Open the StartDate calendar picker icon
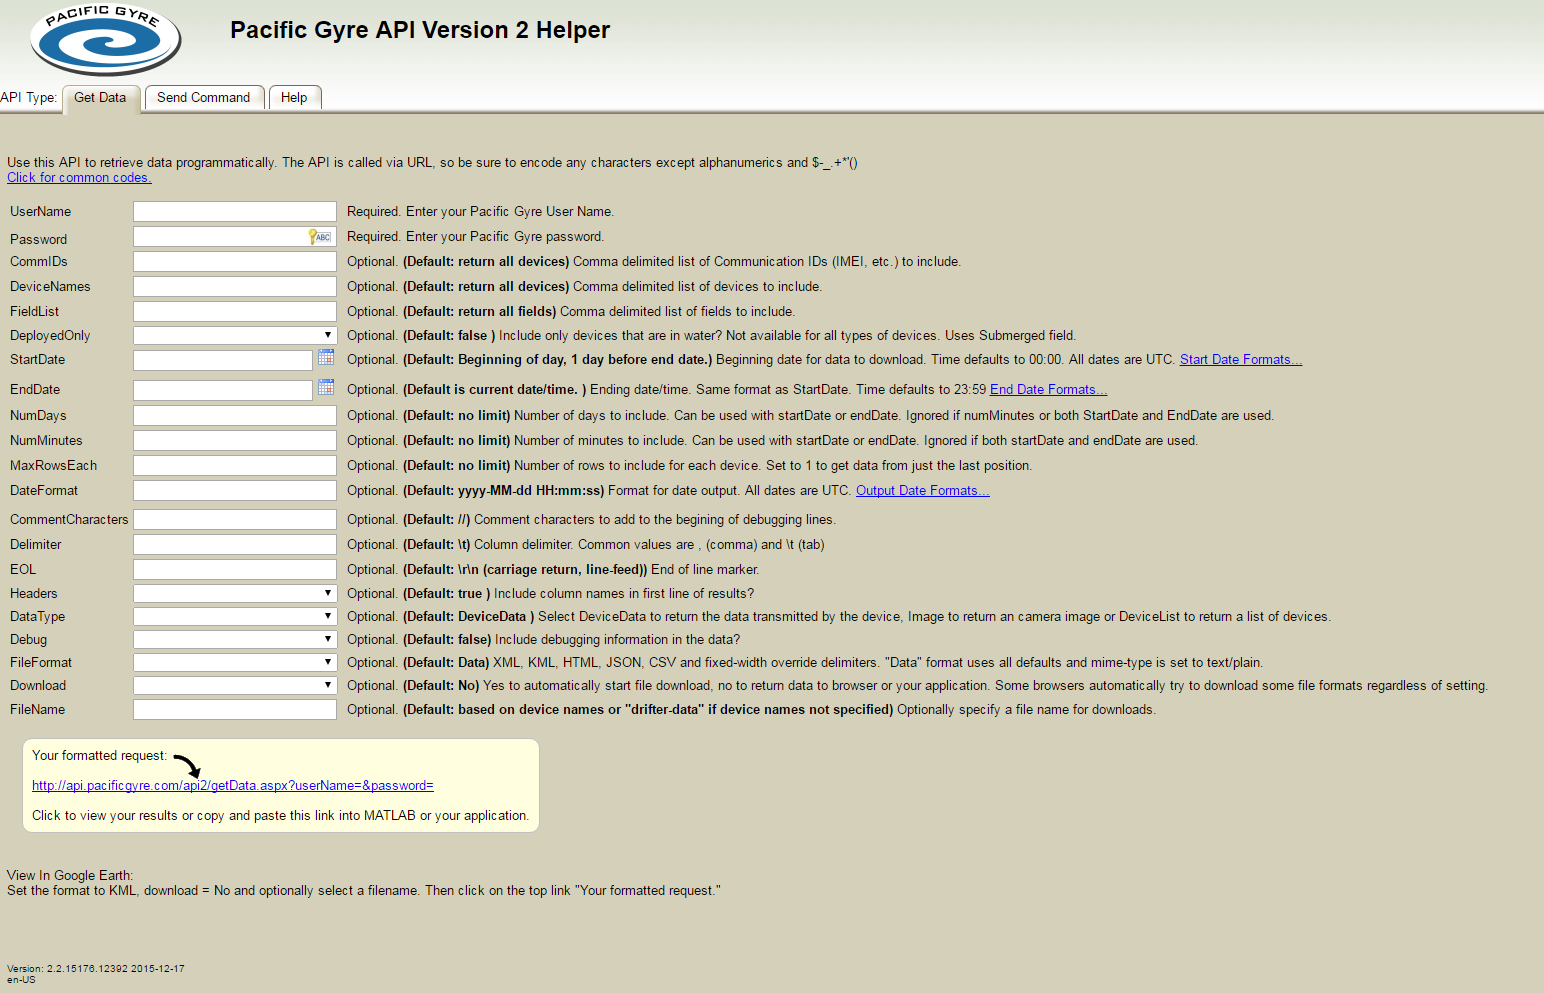 point(326,357)
